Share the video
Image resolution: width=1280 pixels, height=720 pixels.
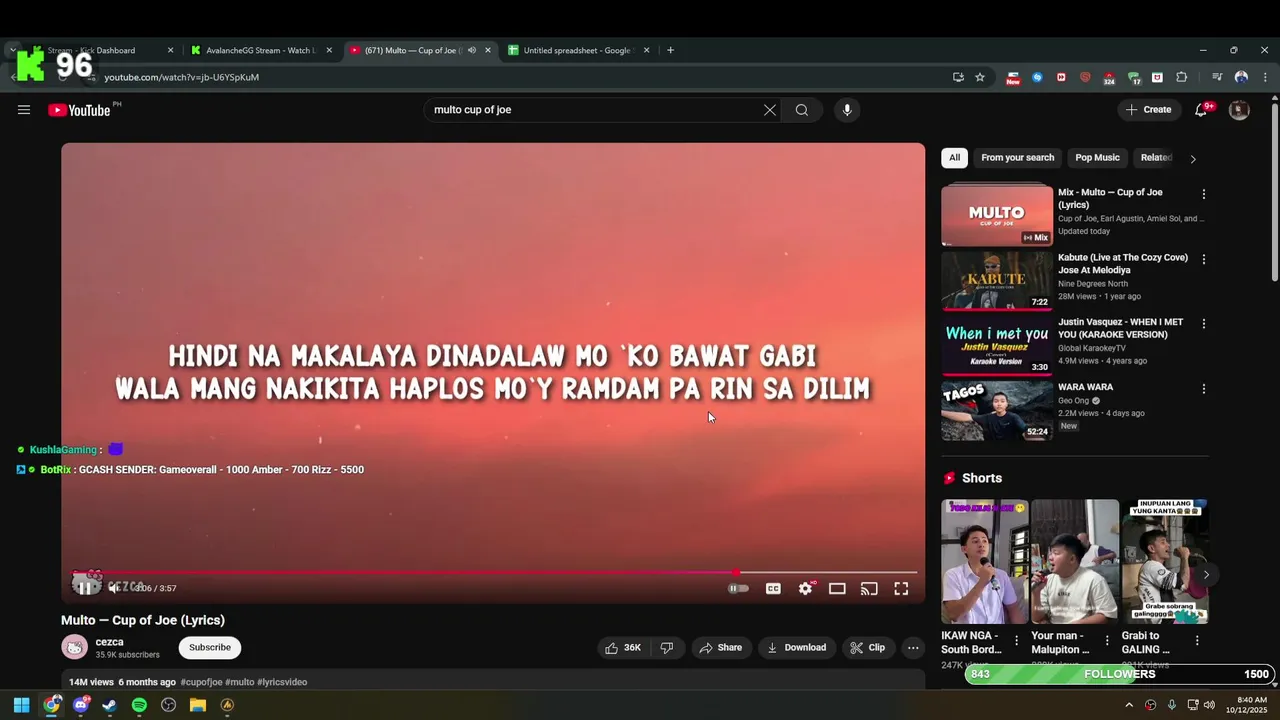(721, 648)
